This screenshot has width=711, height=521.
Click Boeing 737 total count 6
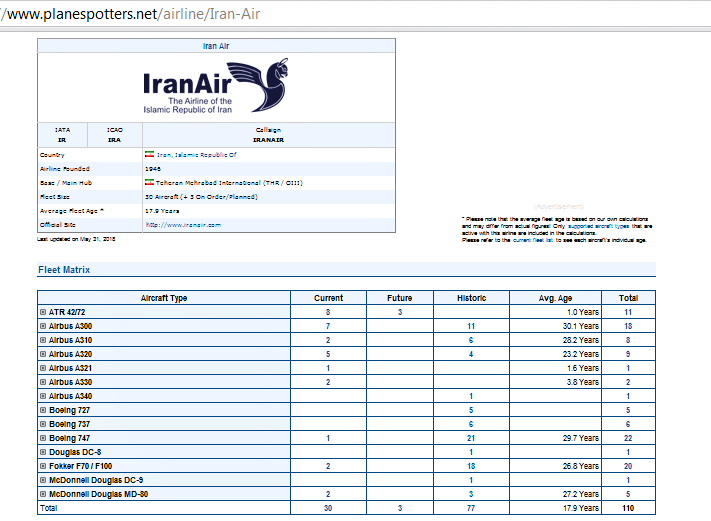[x=628, y=424]
